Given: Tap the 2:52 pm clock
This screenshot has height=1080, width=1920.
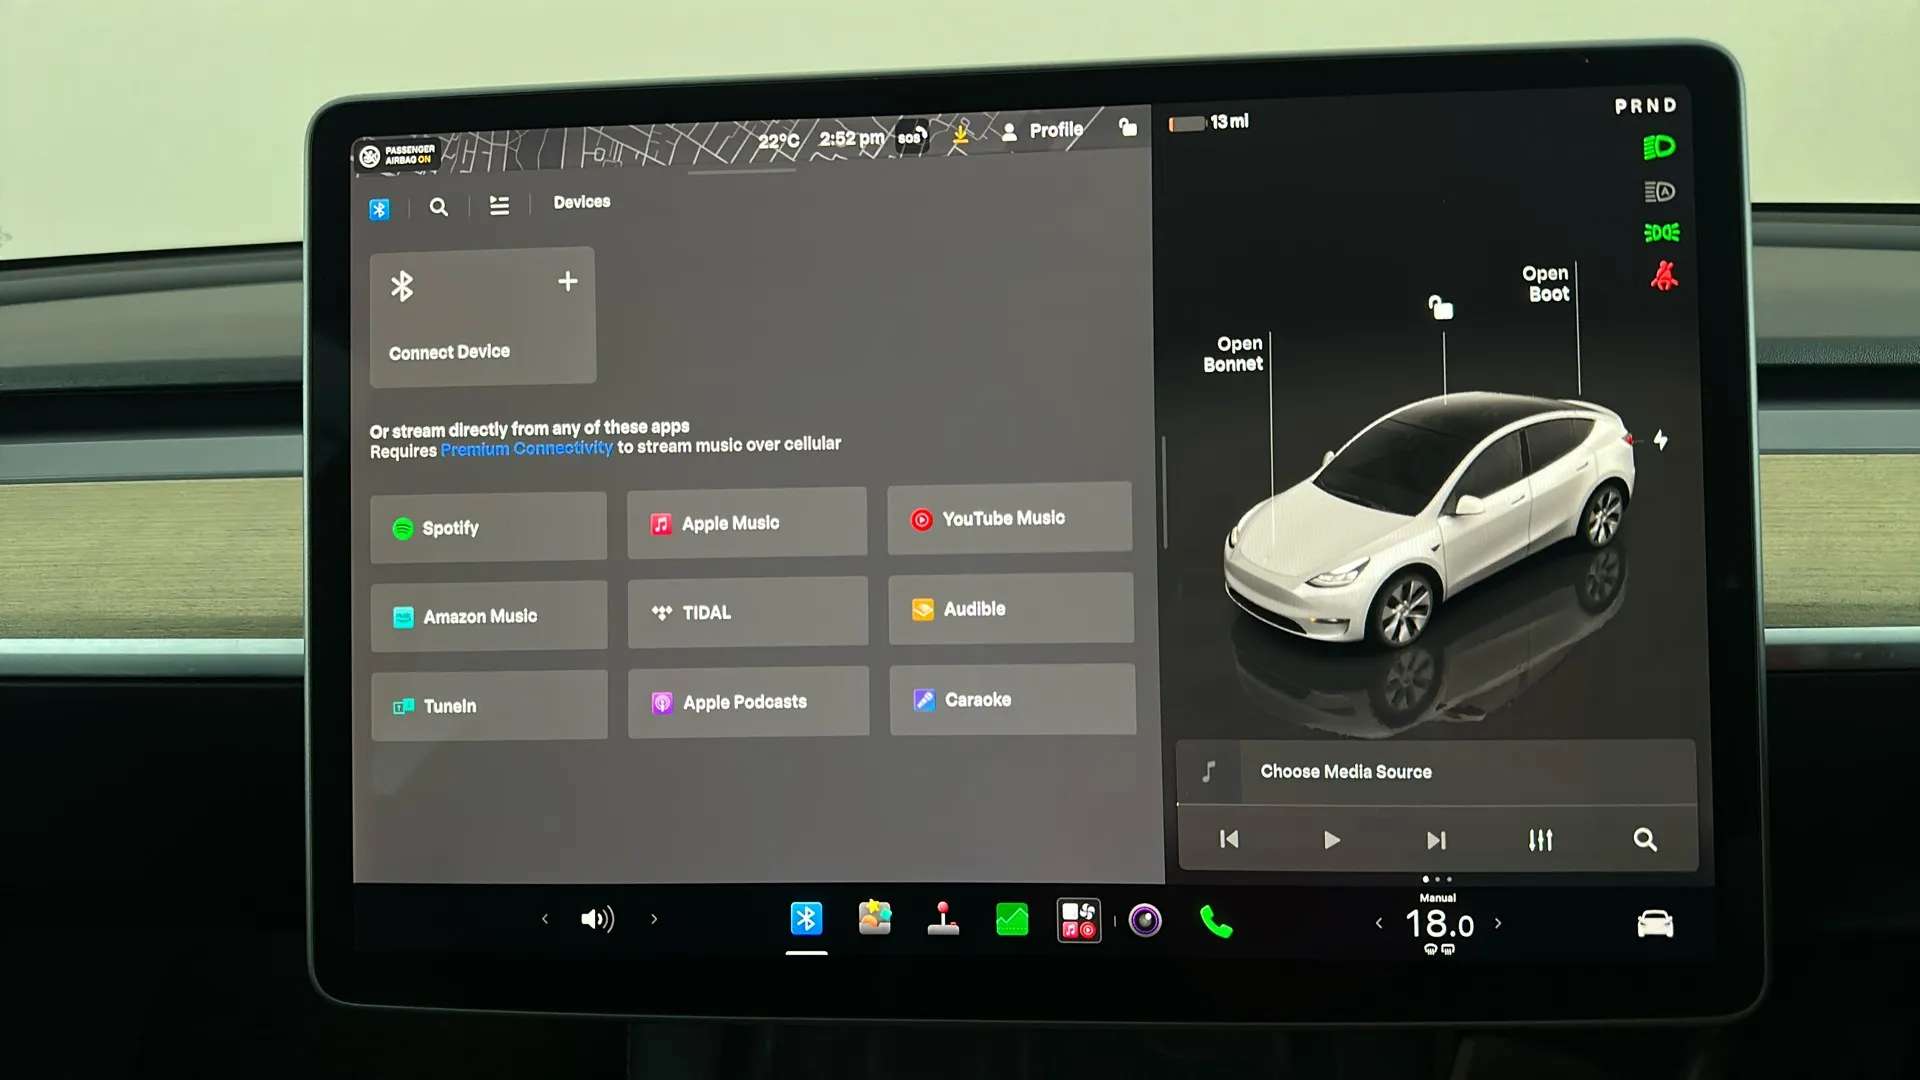Looking at the screenshot, I should click(852, 138).
